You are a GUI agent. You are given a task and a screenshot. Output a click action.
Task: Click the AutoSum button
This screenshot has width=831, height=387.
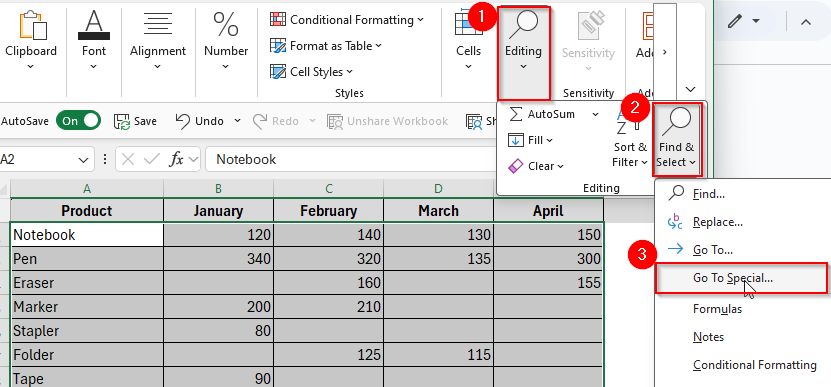point(542,114)
